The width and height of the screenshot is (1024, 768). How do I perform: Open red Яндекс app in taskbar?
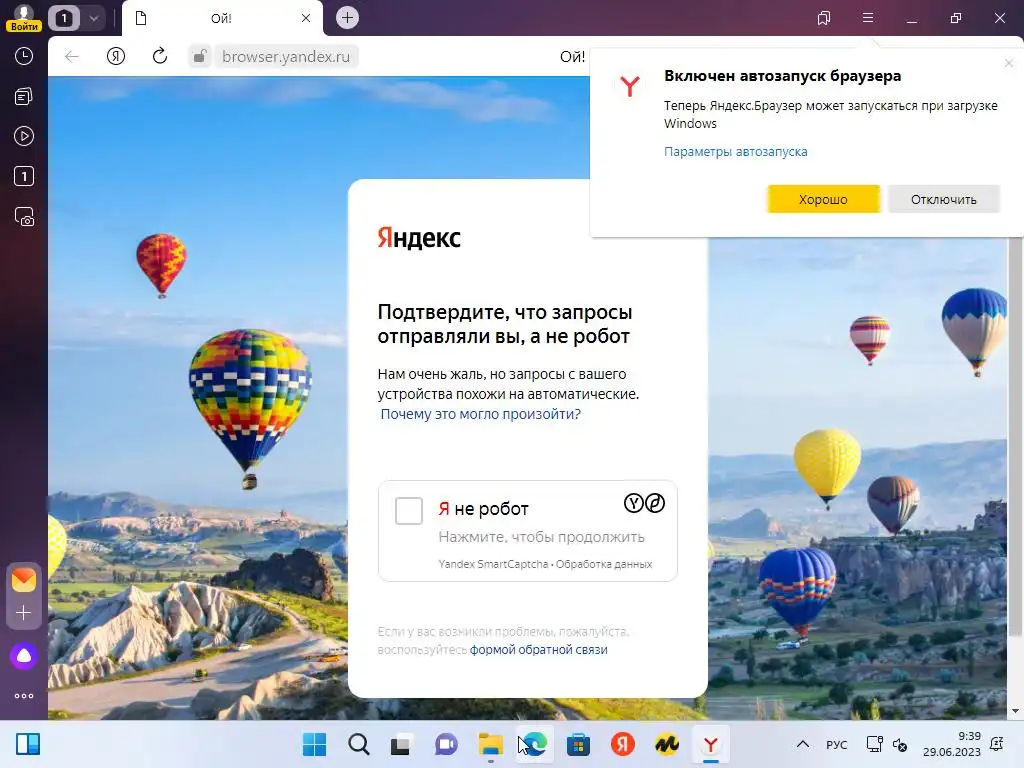point(622,744)
